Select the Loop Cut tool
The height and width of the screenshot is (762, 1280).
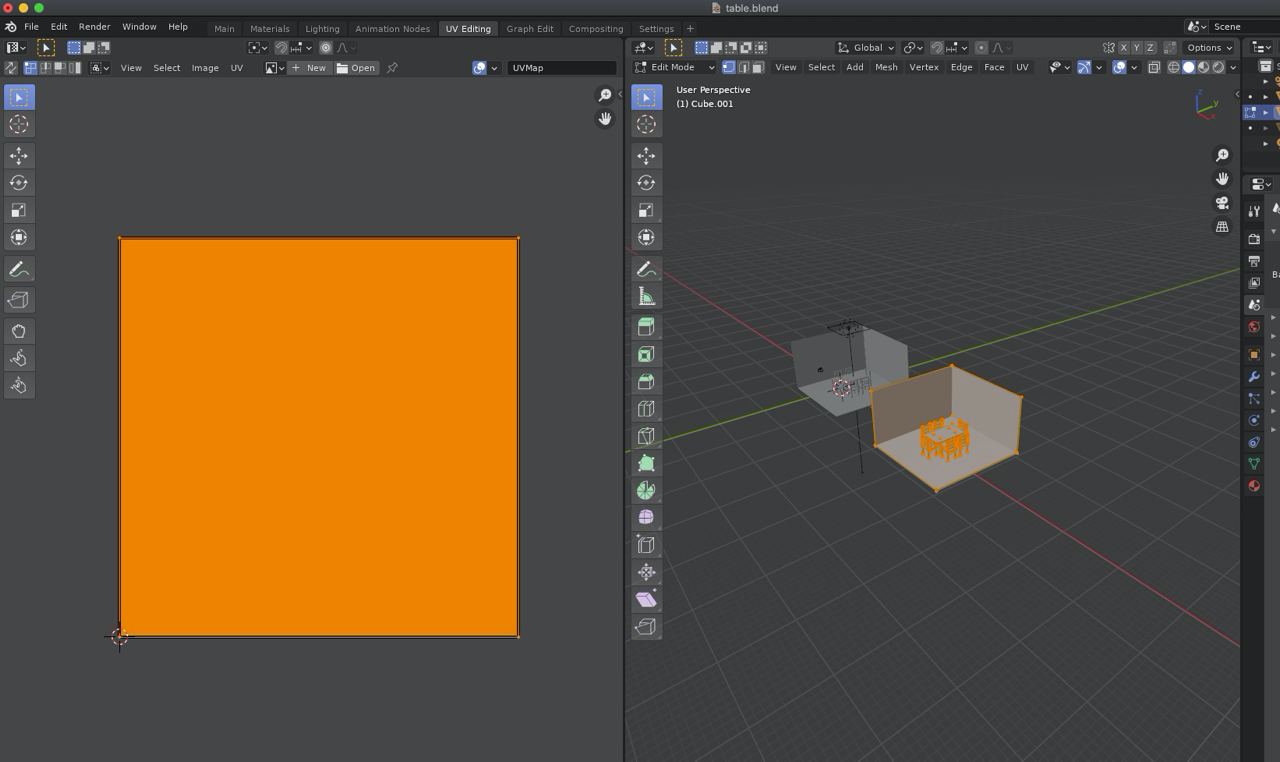pos(646,408)
